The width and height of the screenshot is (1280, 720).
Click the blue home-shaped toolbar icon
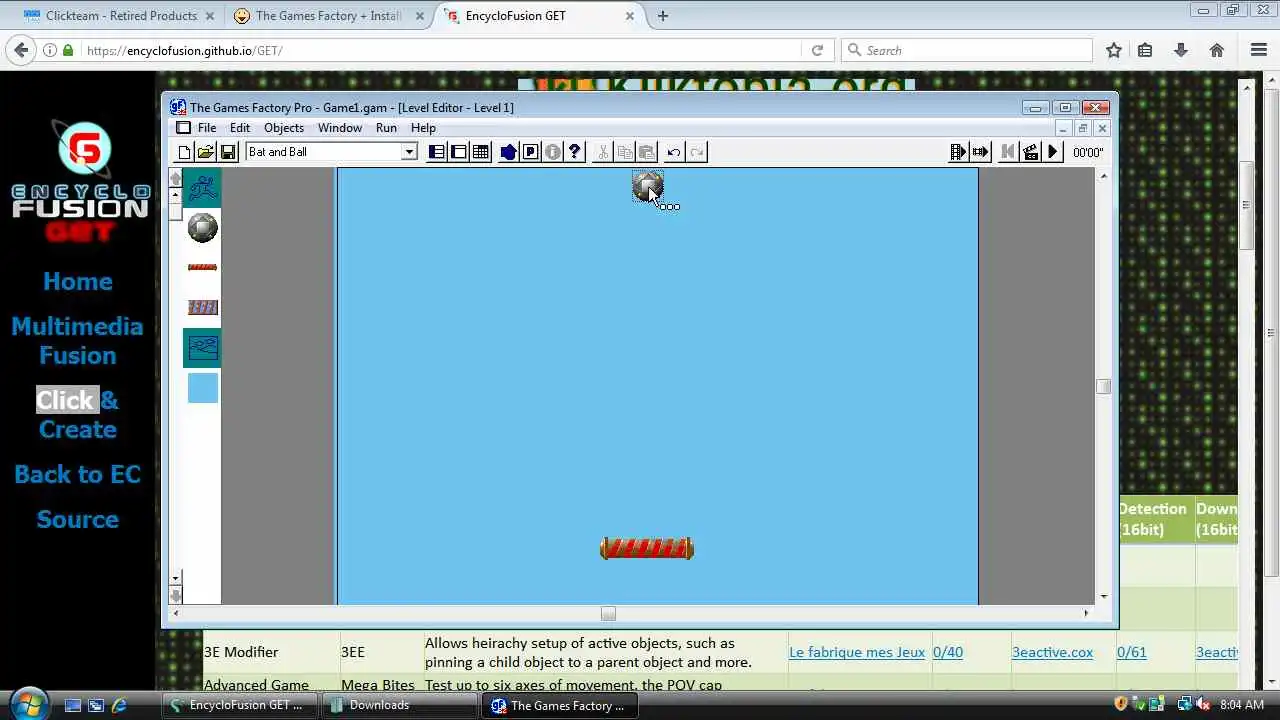pyautogui.click(x=509, y=152)
